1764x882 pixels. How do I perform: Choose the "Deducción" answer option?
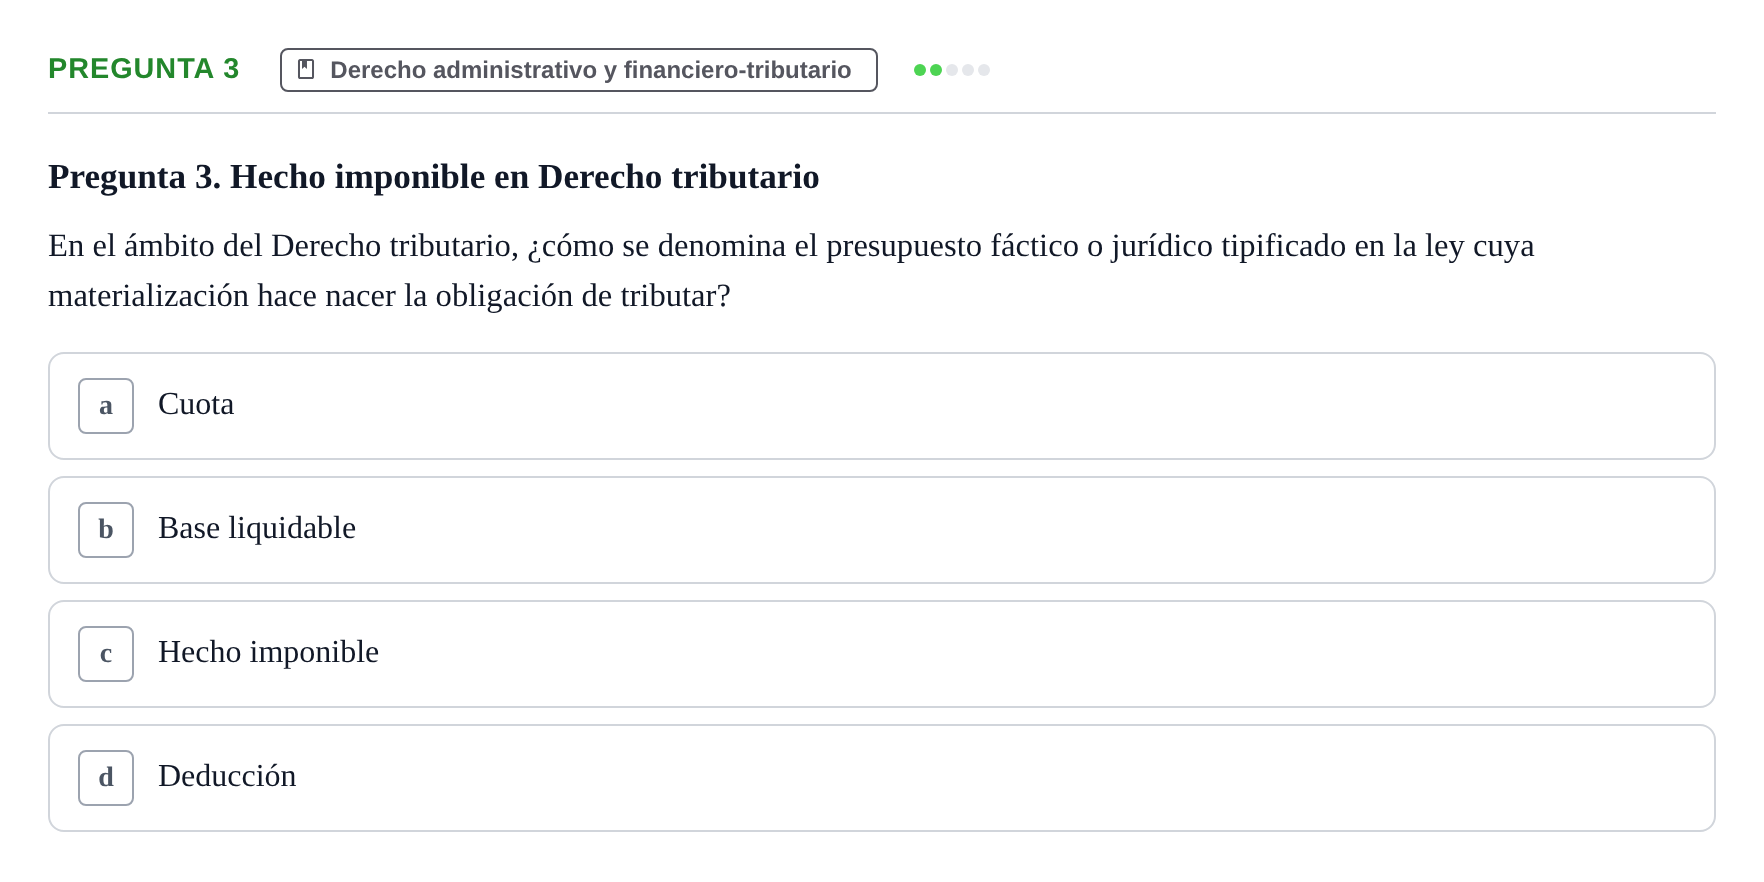click(x=882, y=778)
